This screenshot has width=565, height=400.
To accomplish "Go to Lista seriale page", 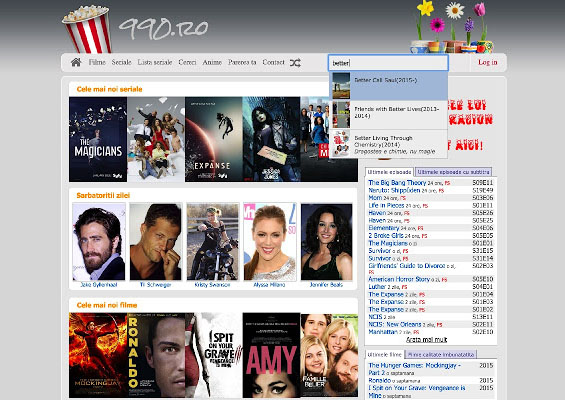I will [155, 62].
